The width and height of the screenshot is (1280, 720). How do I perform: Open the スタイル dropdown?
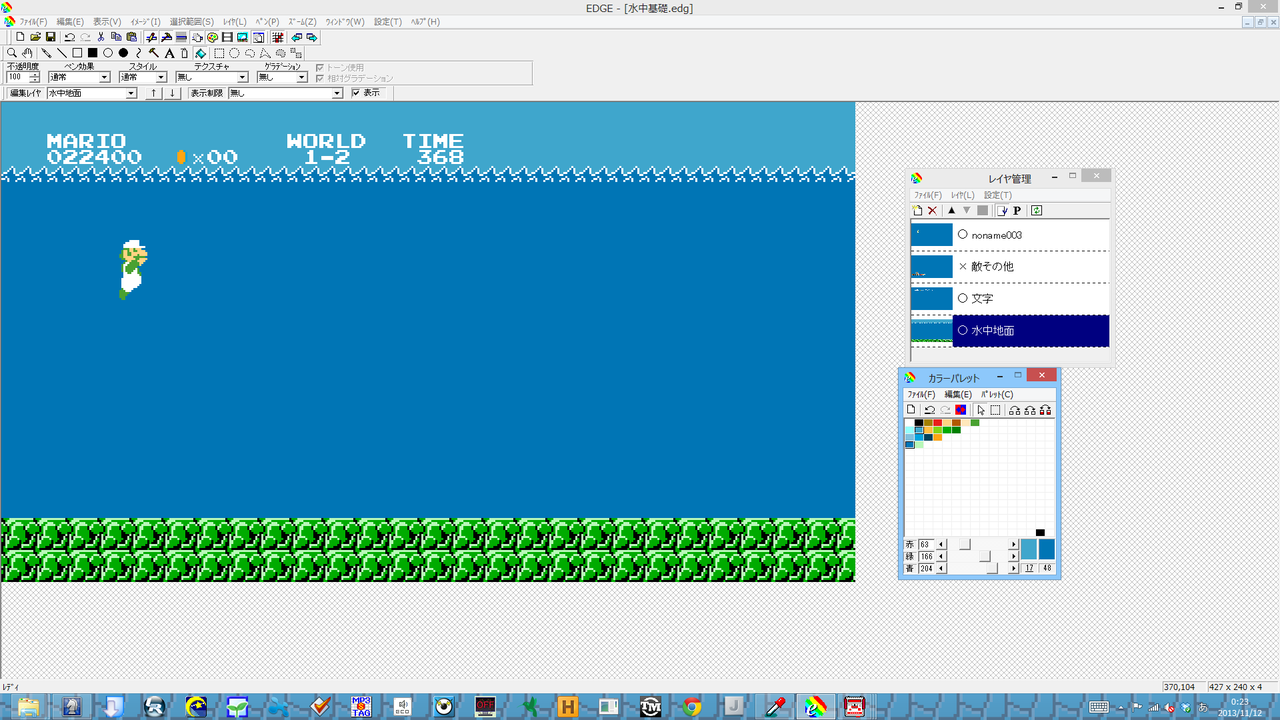(161, 77)
